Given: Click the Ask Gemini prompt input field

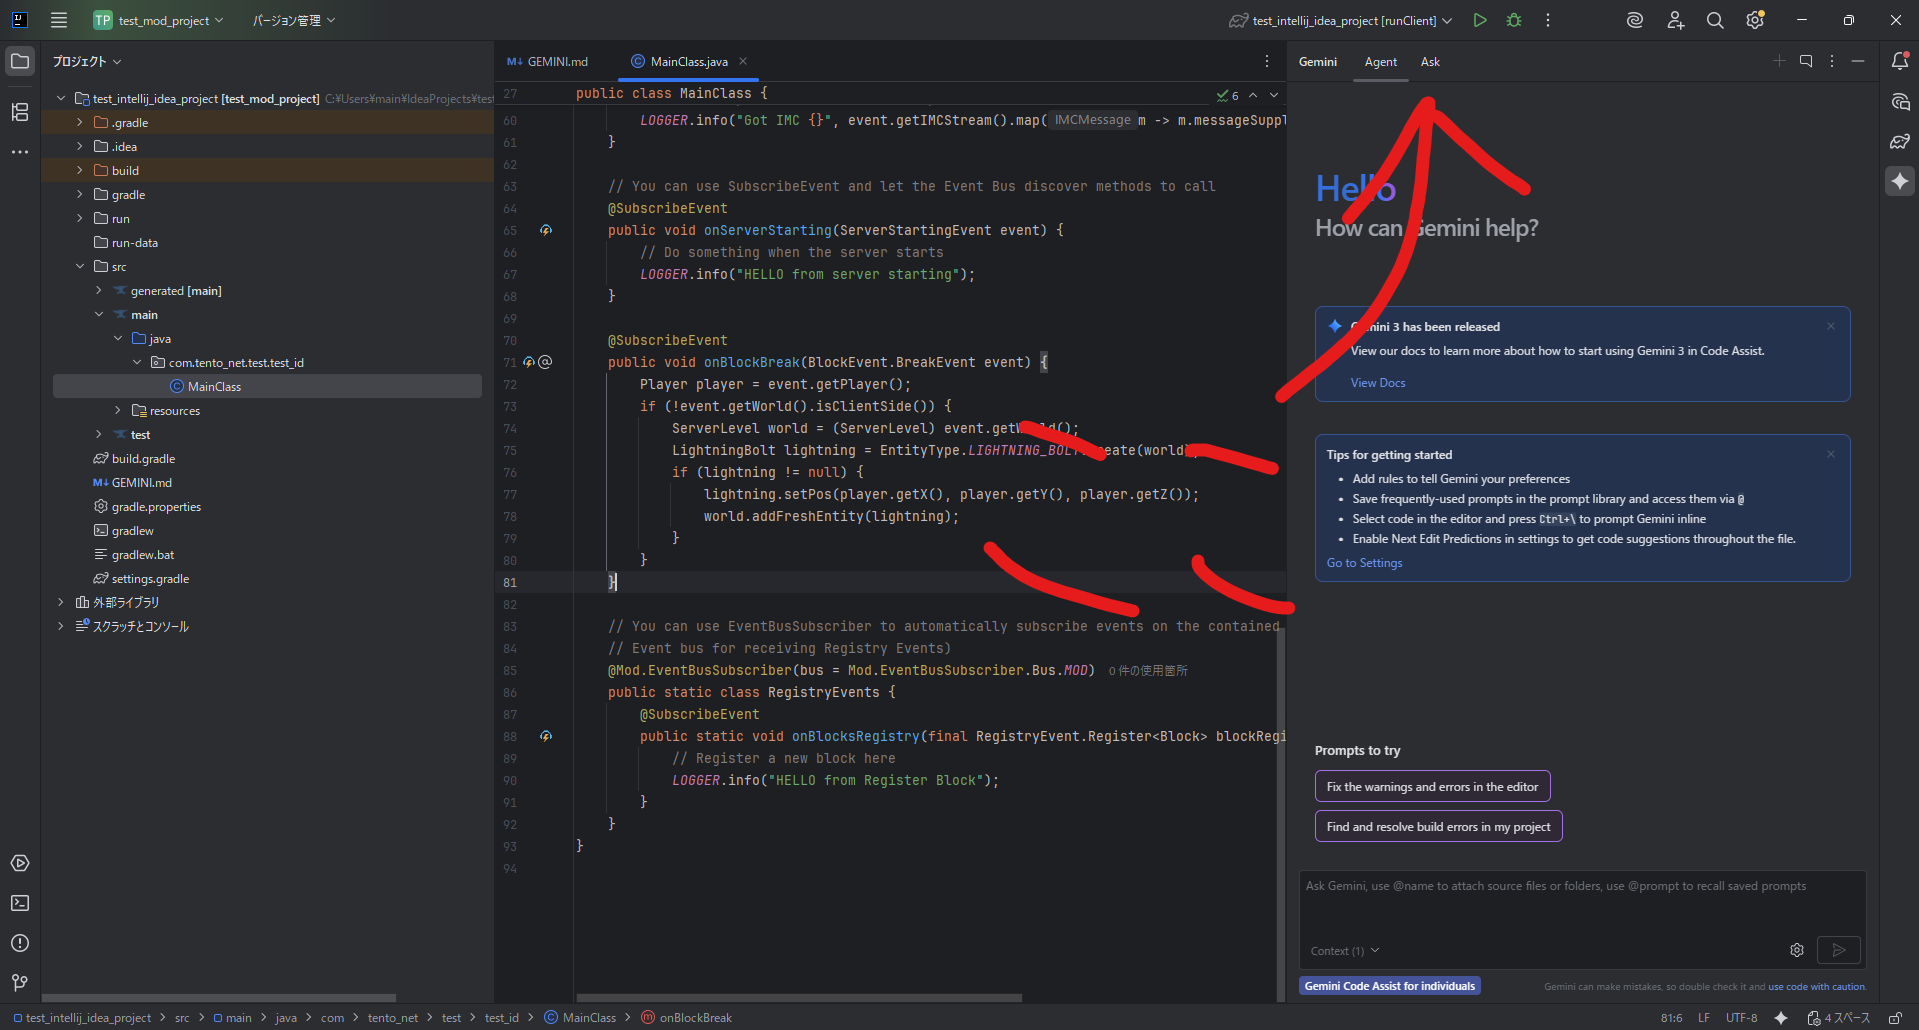Looking at the screenshot, I should (x=1580, y=905).
